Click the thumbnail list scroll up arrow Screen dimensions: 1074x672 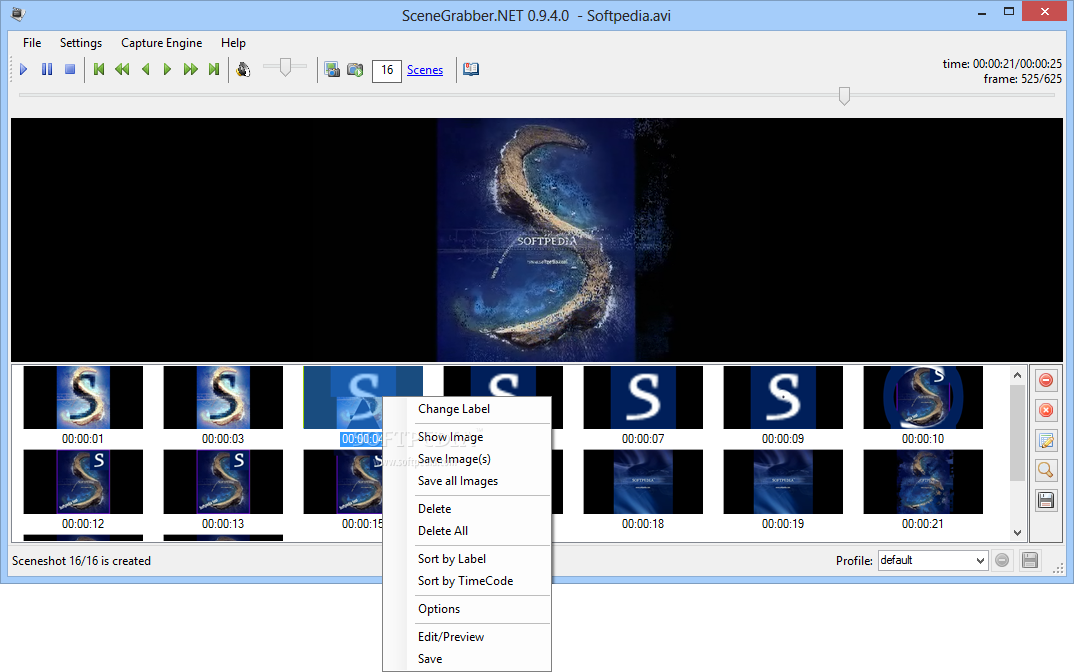1017,375
